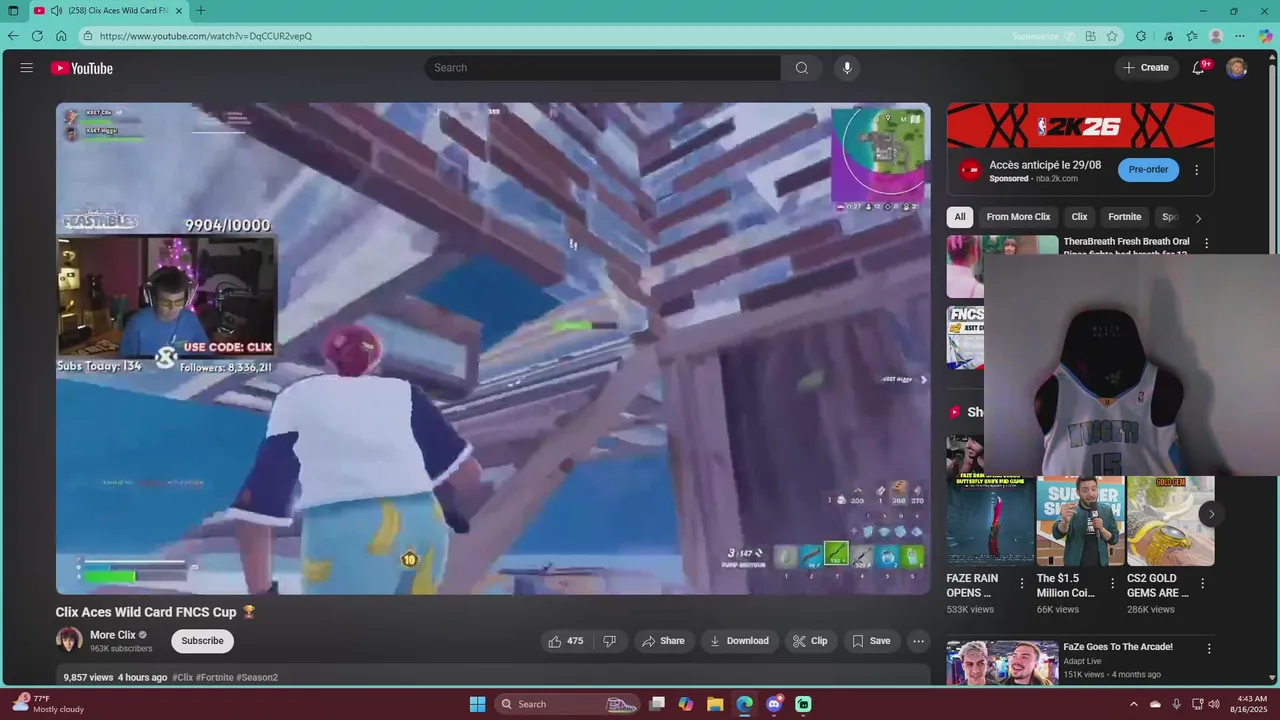Show next Shorts with right arrow
This screenshot has width=1280, height=720.
[1211, 514]
